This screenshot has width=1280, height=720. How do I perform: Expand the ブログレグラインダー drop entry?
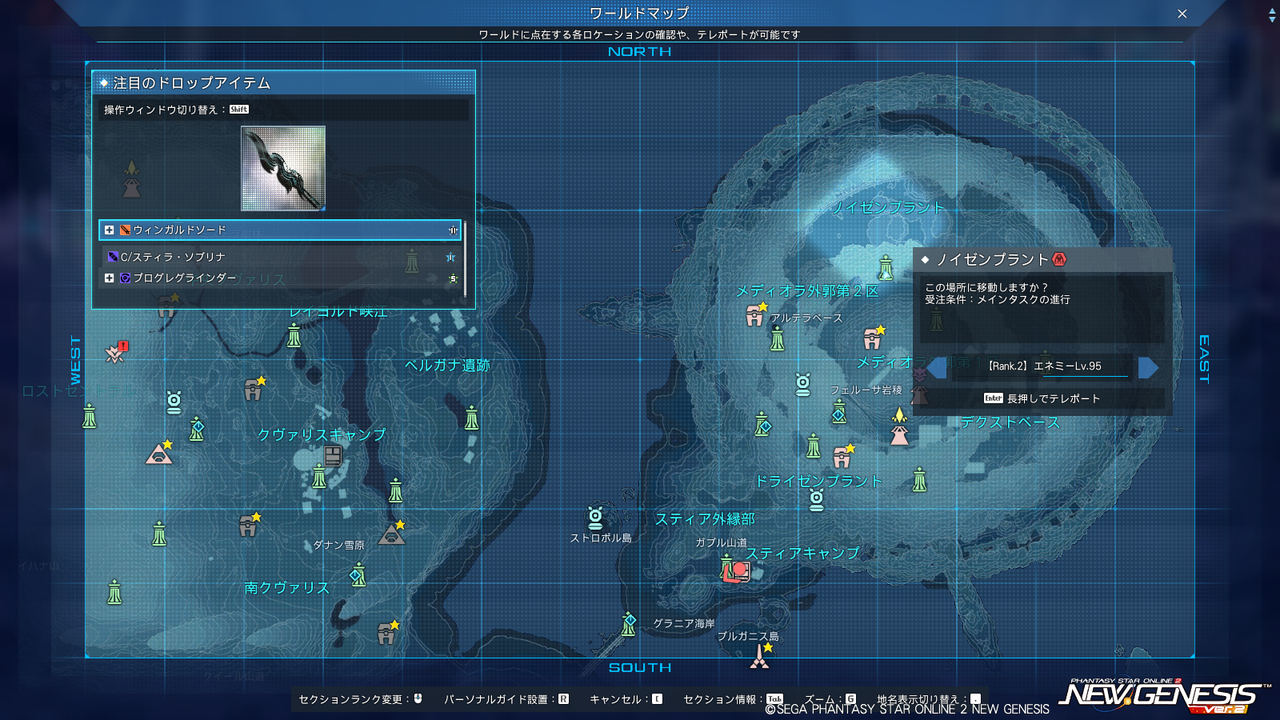coord(109,278)
